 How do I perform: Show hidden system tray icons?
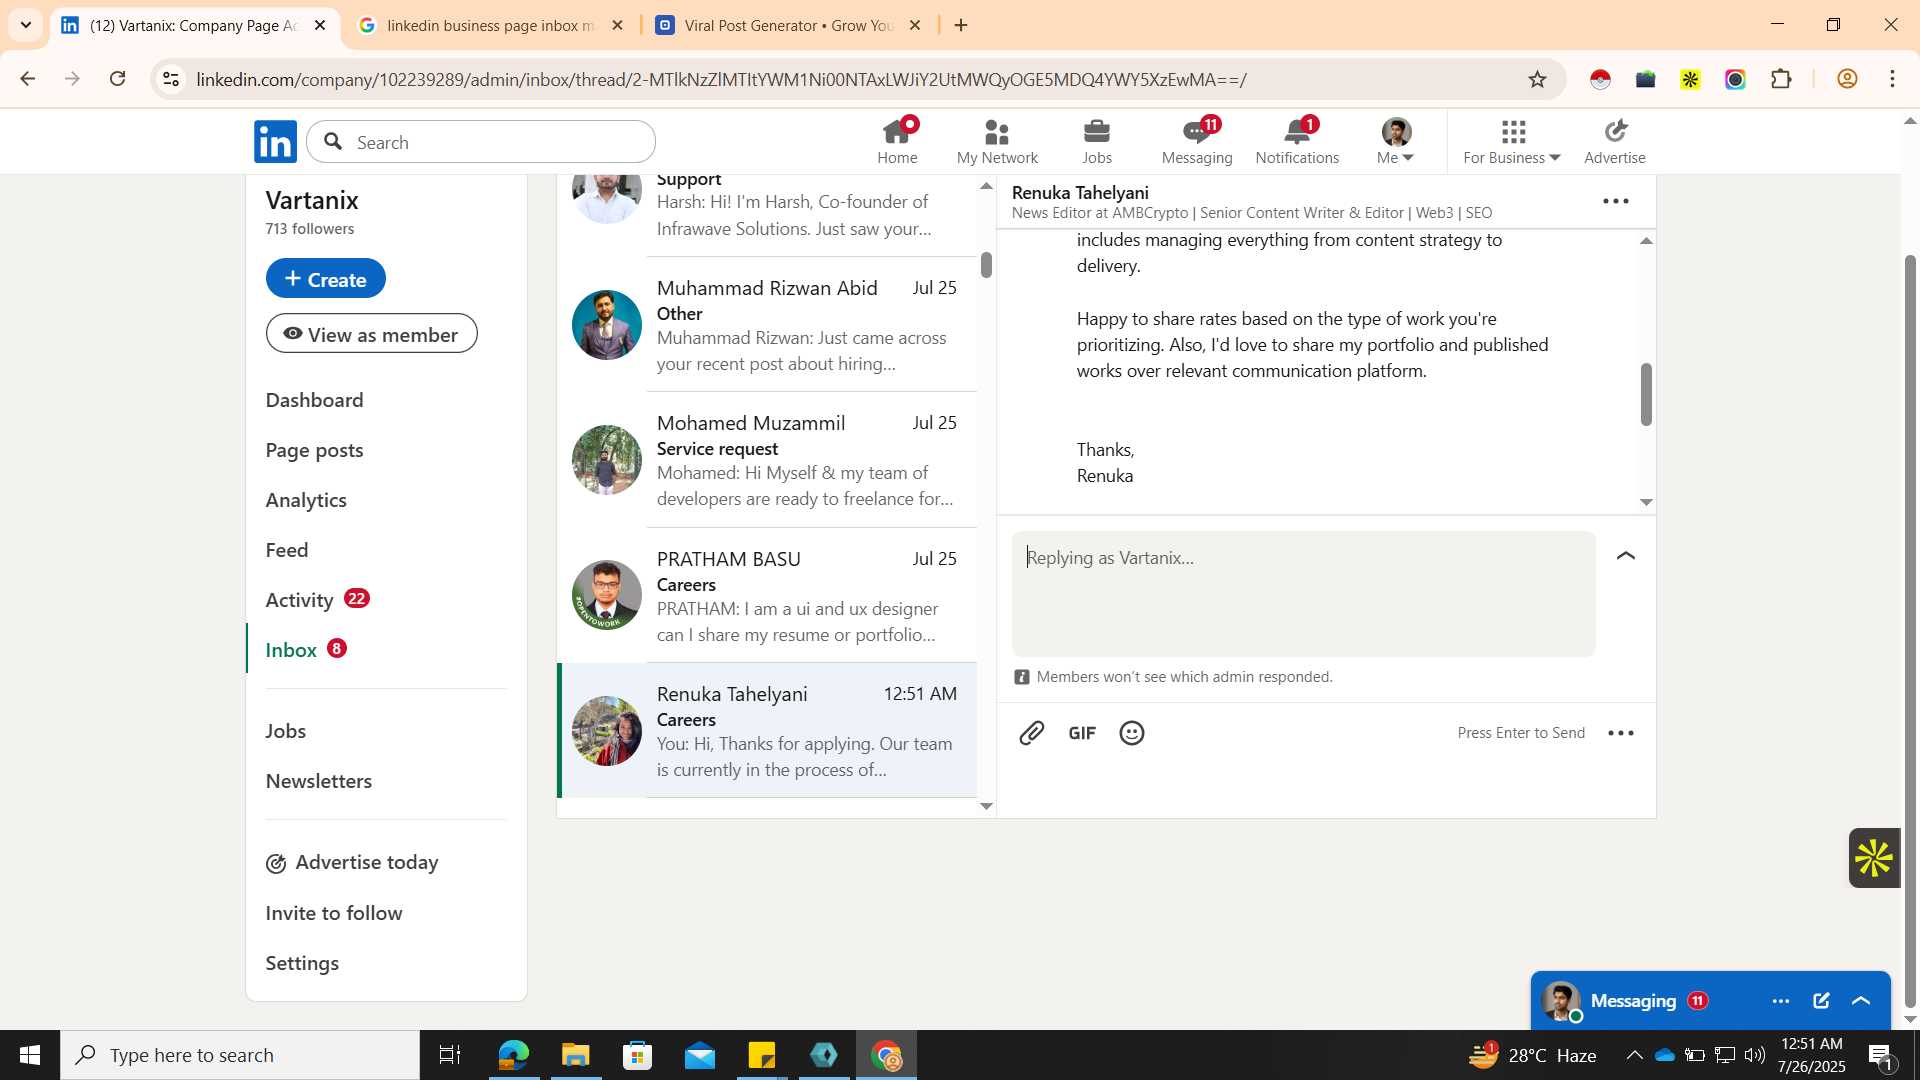tap(1634, 1055)
